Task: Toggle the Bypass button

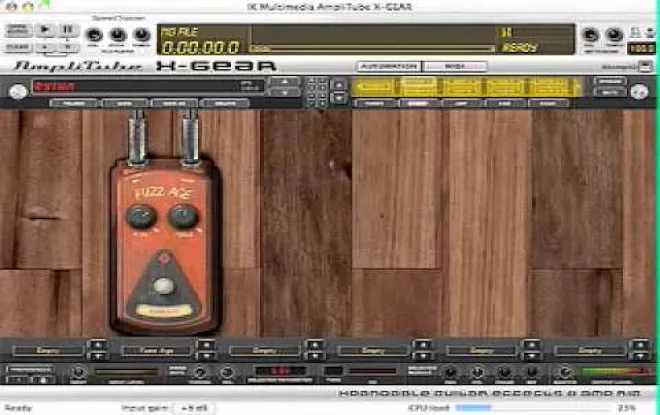Action: [x=609, y=81]
